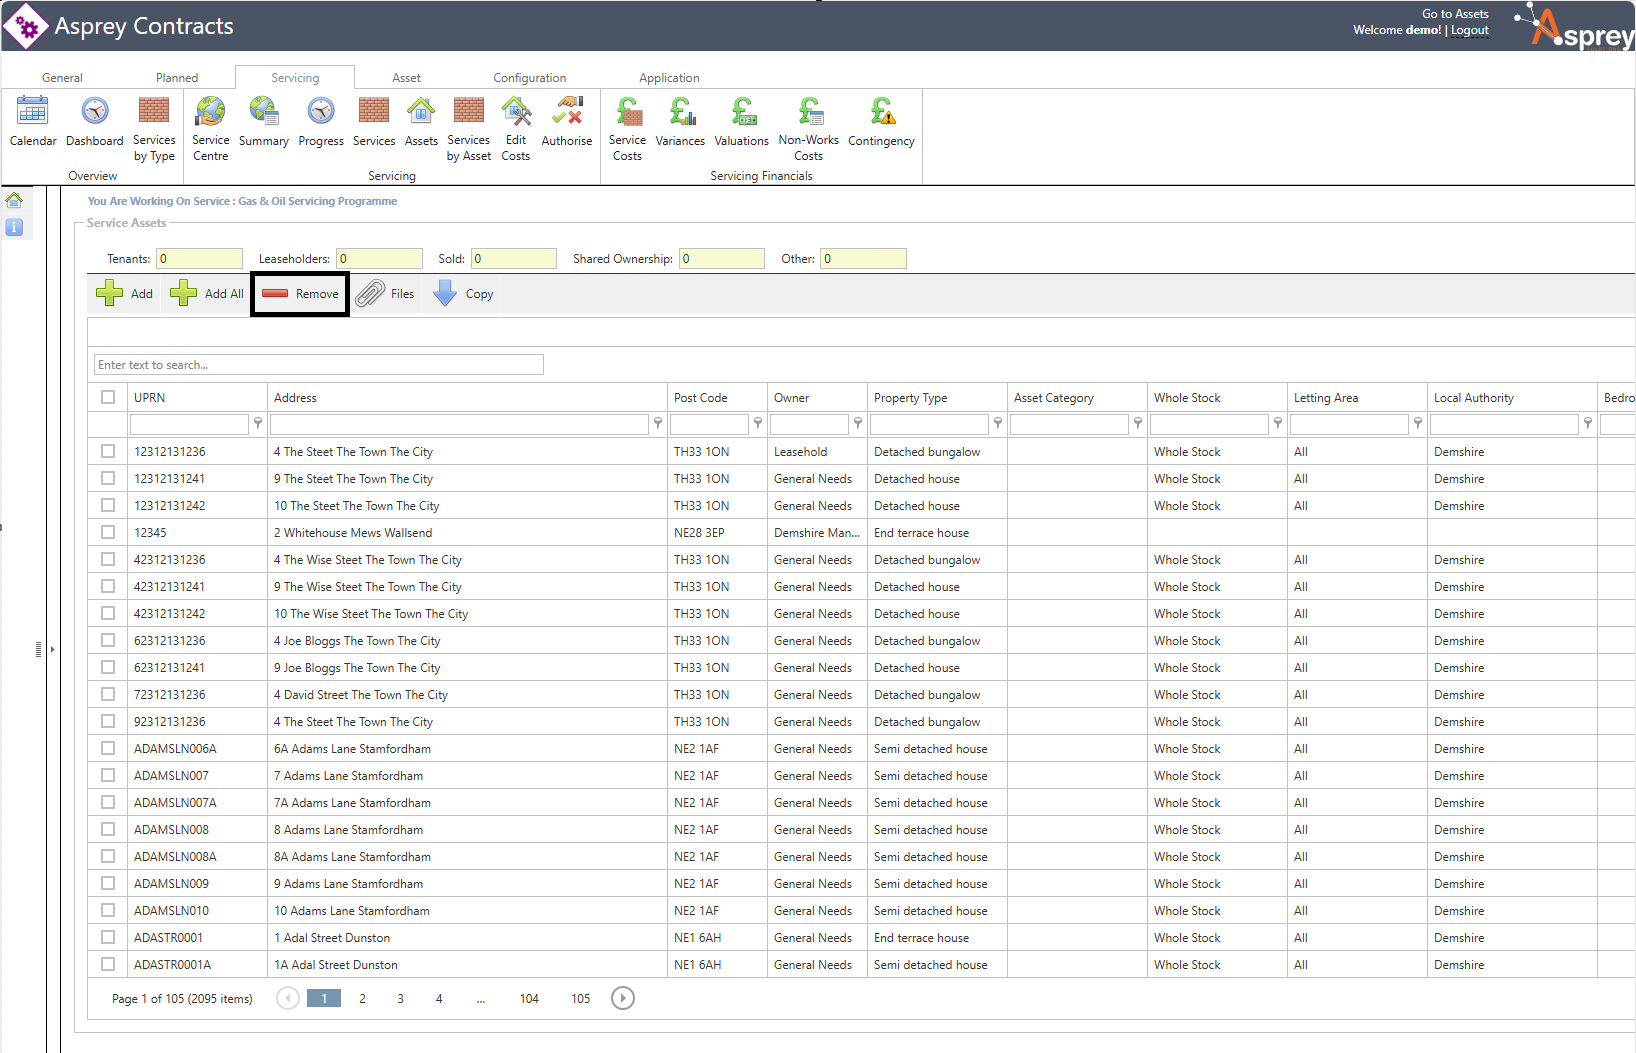Tick the checkbox for UPRN 12345
1636x1053 pixels.
coord(108,532)
